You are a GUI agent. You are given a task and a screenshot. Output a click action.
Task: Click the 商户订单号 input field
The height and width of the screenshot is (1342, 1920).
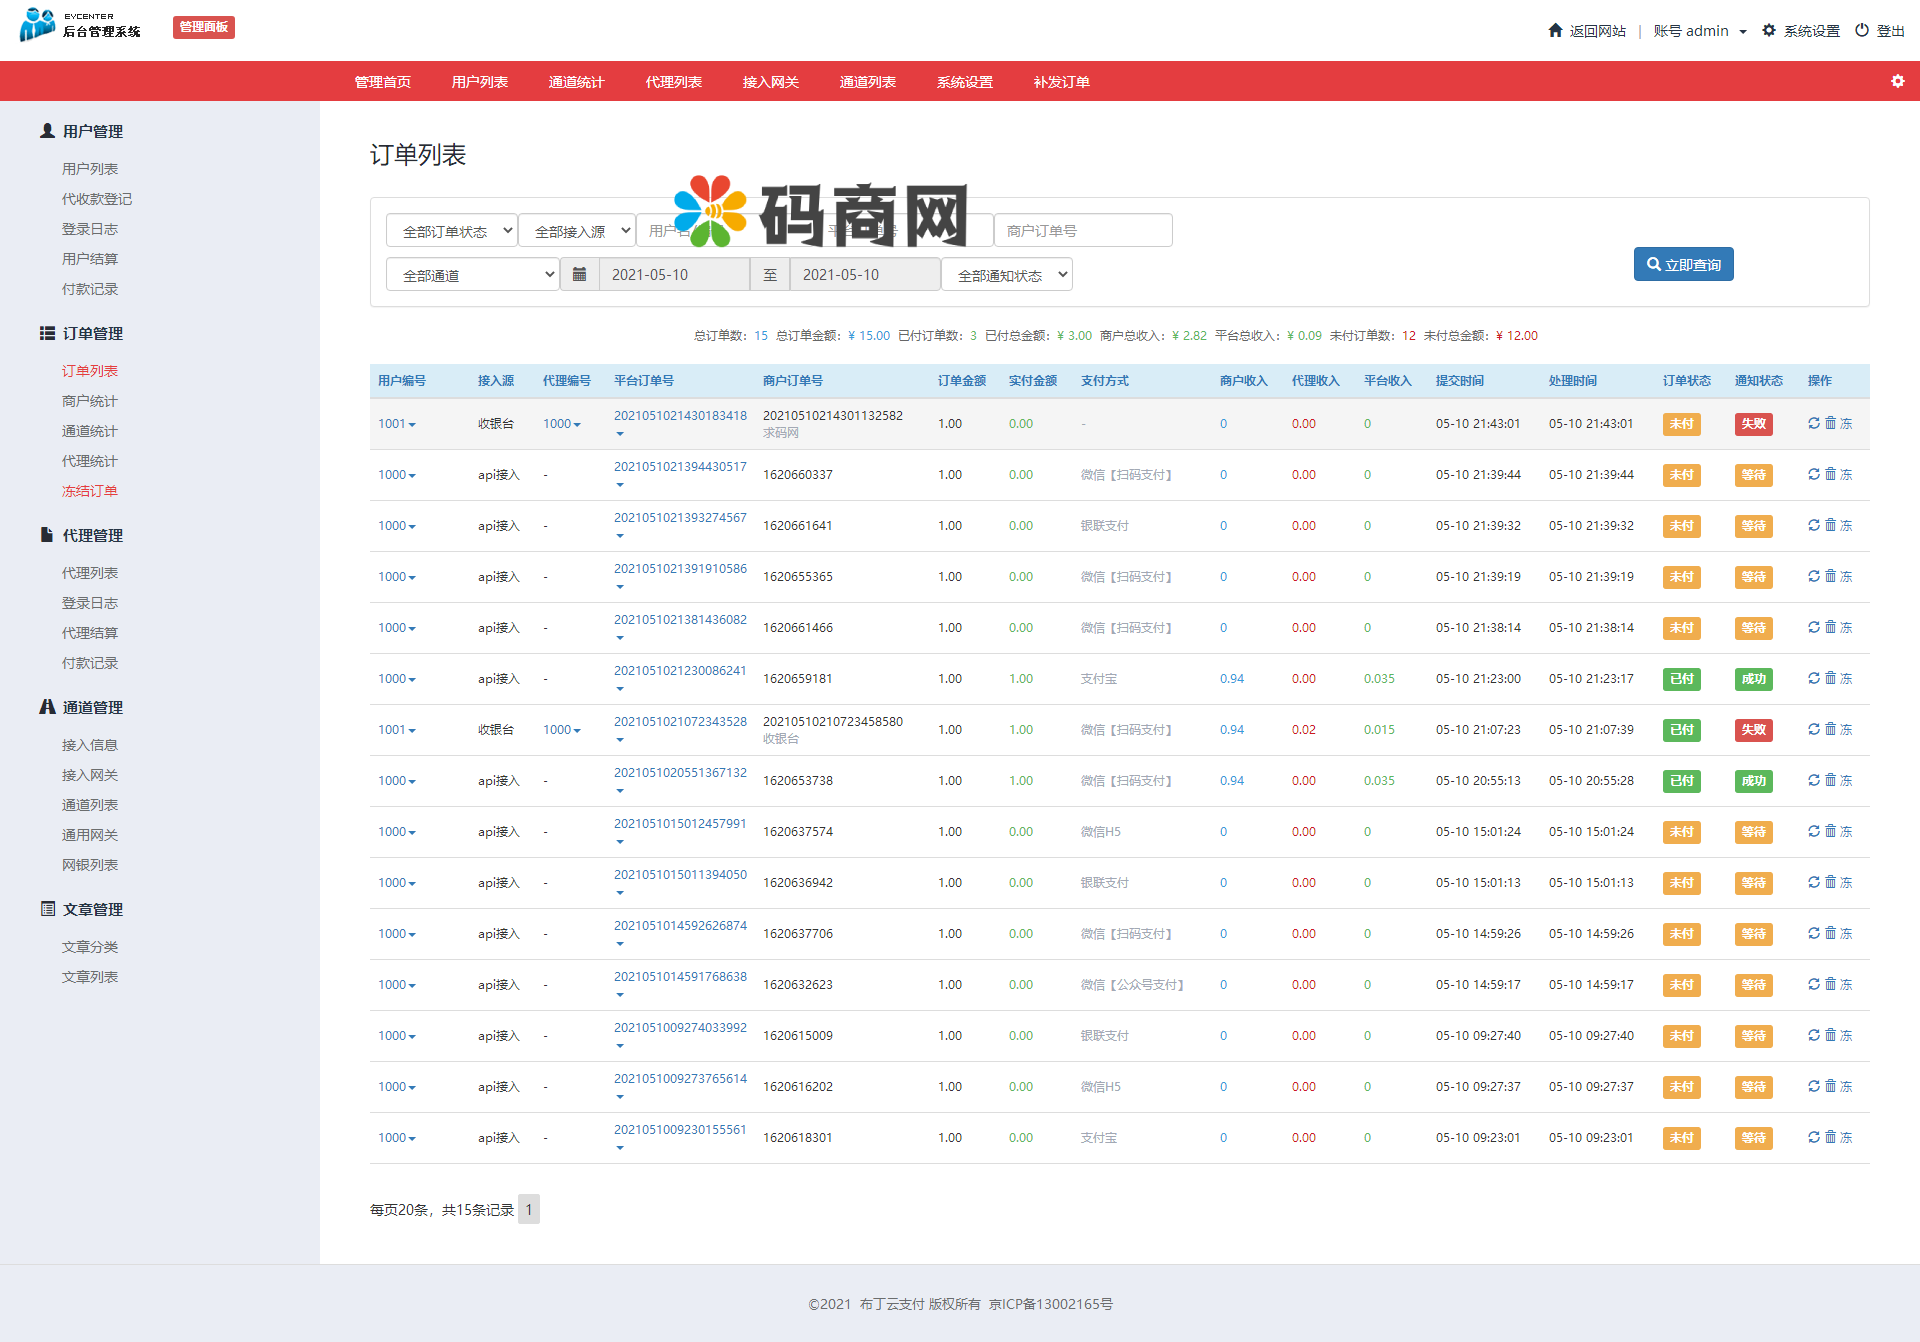click(x=1082, y=231)
